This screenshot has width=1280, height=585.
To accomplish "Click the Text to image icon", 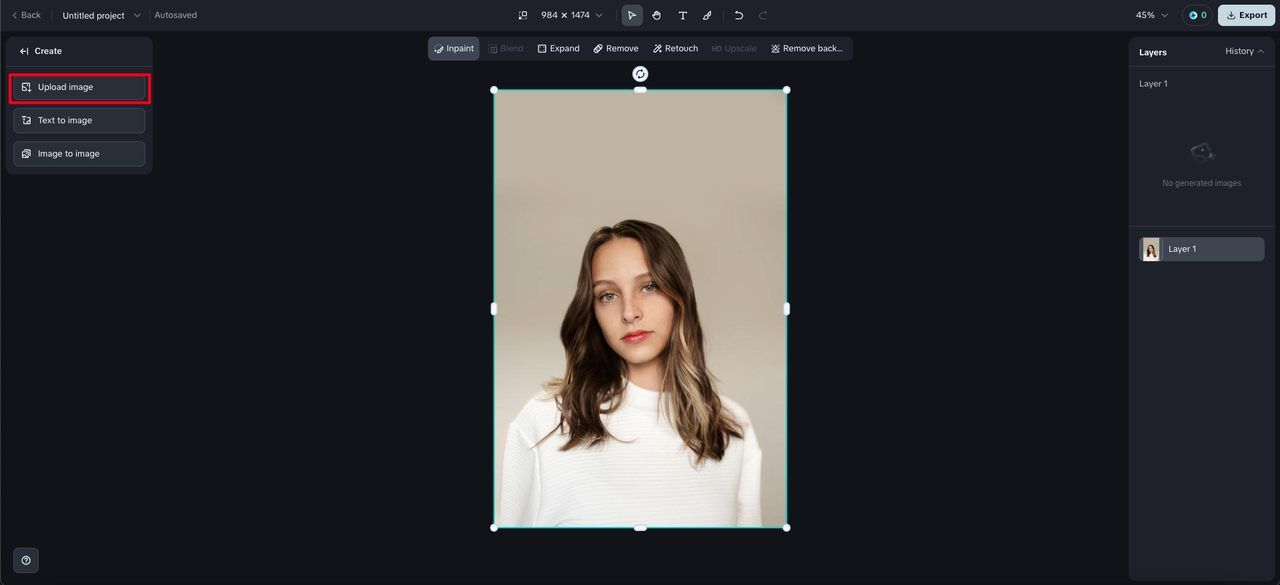I will [27, 120].
